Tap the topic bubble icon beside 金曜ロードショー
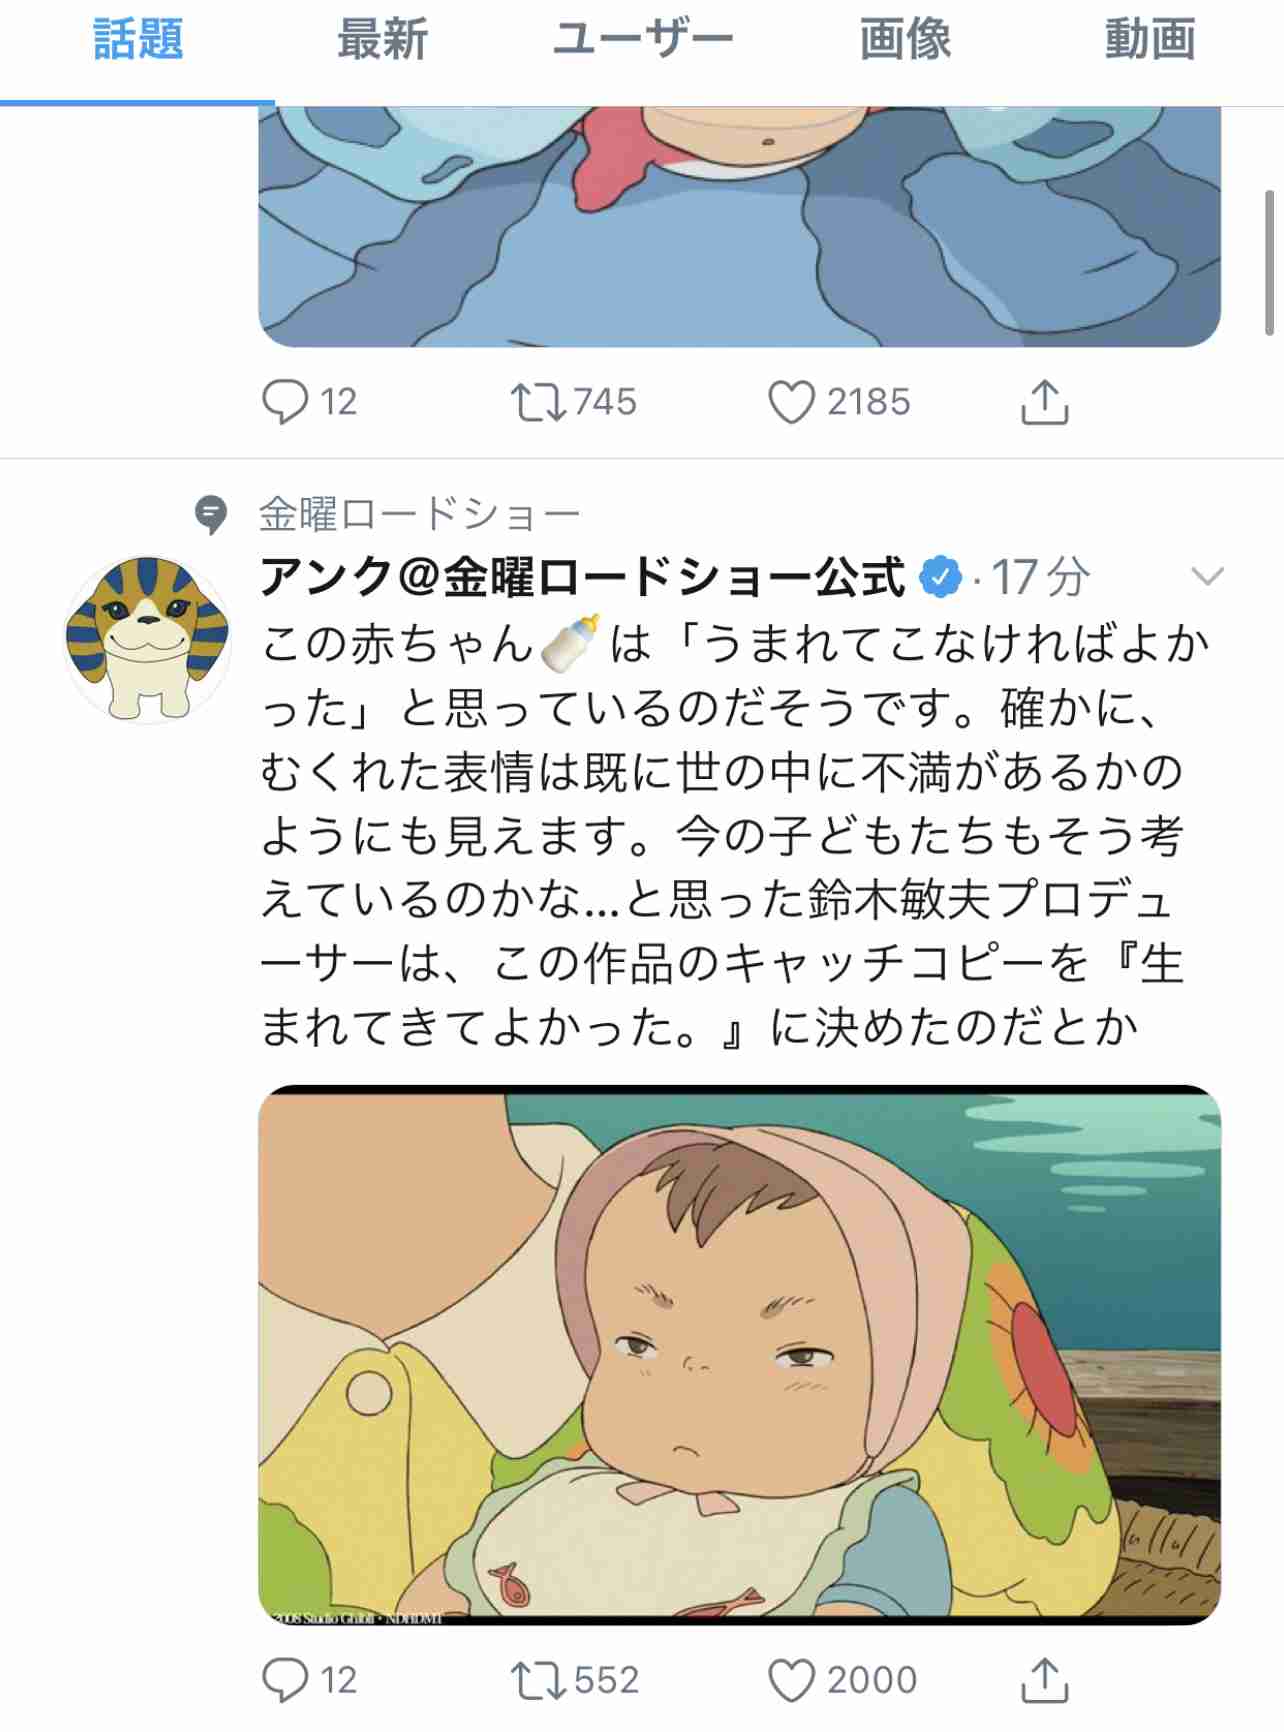1284x1732 pixels. 211,515
